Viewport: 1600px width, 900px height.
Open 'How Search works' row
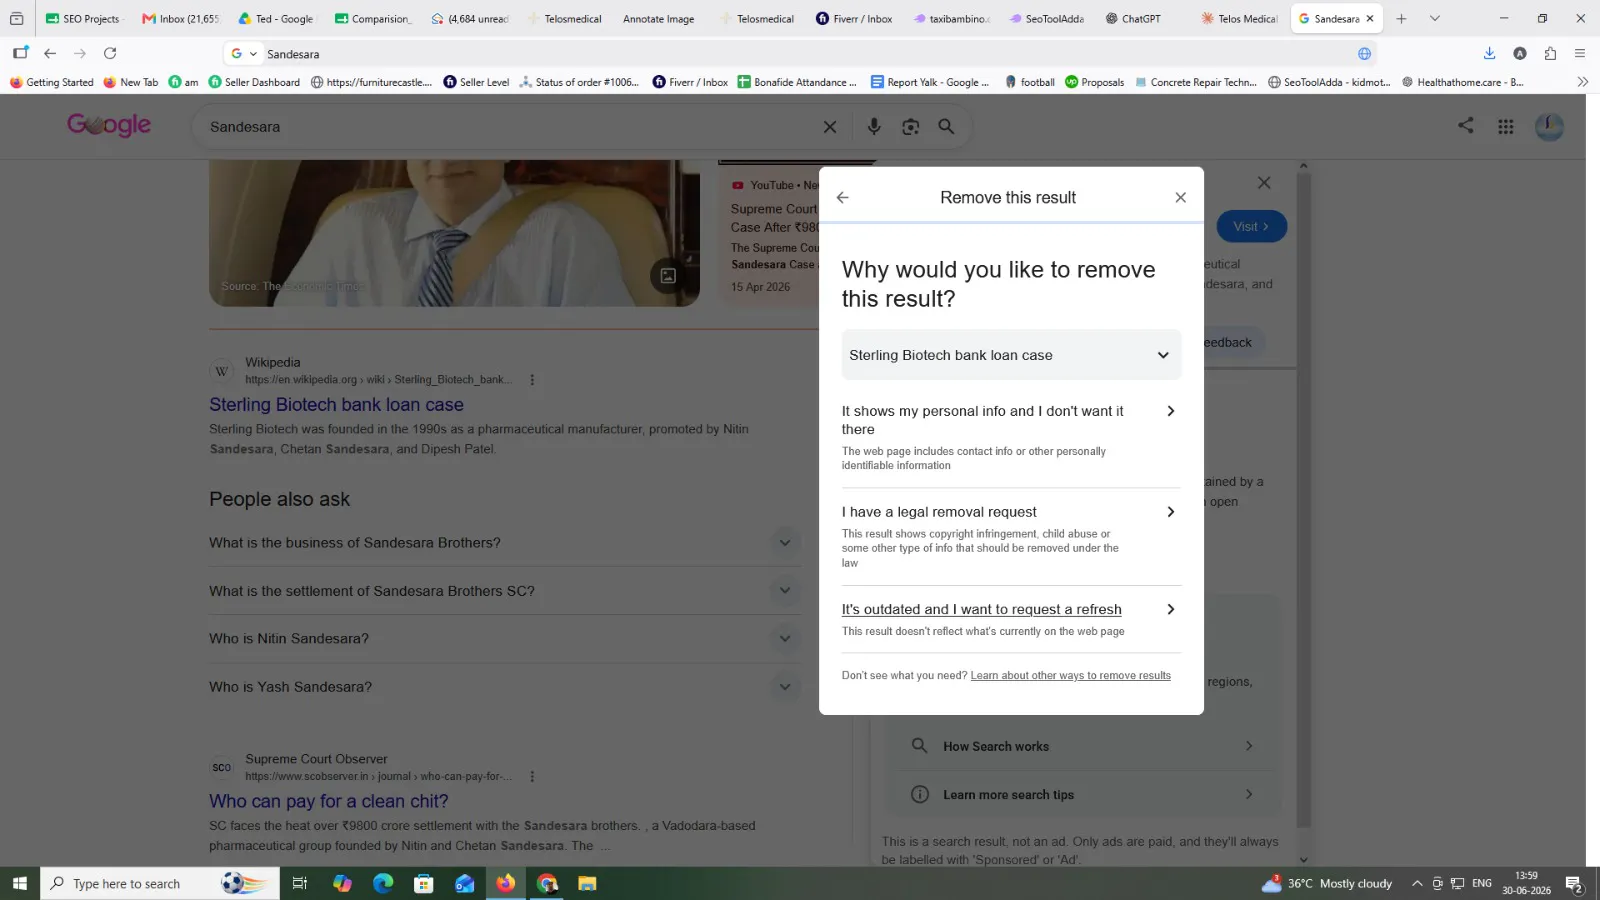click(1083, 747)
